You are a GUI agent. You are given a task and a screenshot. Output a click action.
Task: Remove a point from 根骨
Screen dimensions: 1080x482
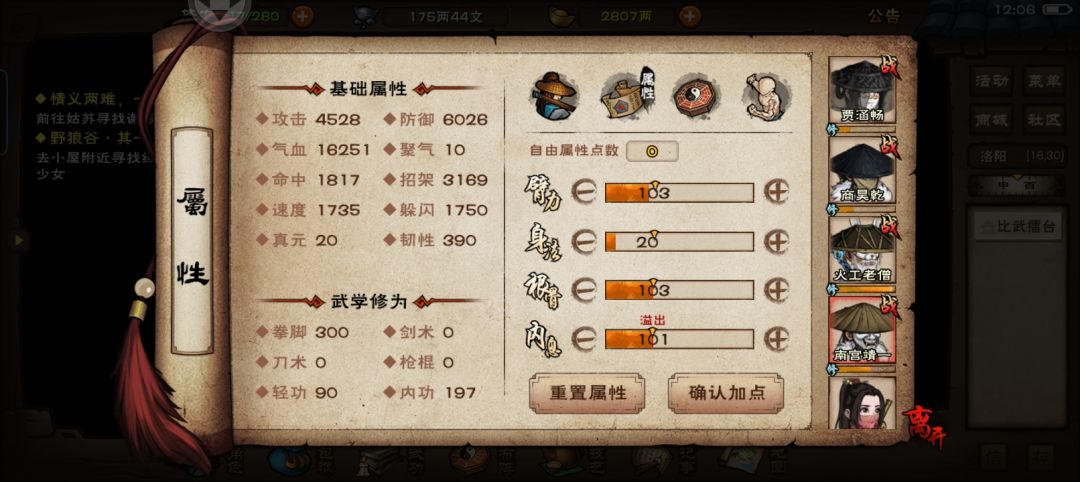pyautogui.click(x=584, y=290)
